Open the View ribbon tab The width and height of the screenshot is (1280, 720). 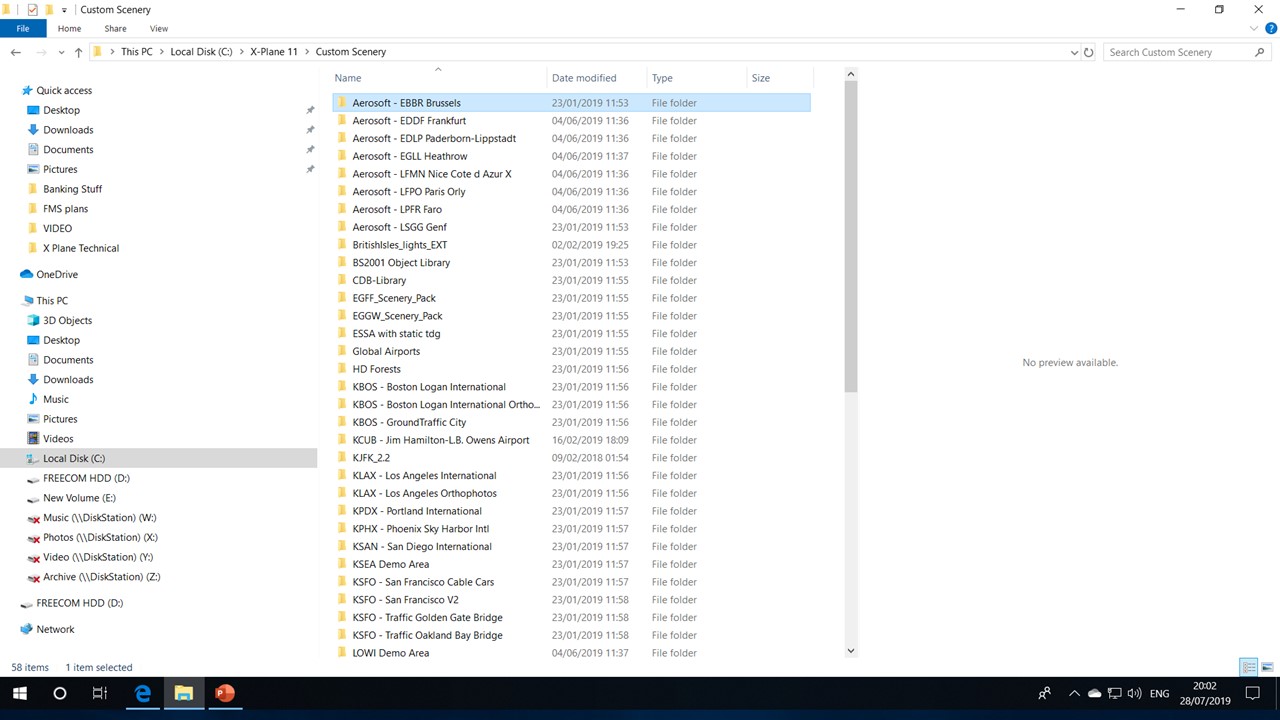pos(159,29)
